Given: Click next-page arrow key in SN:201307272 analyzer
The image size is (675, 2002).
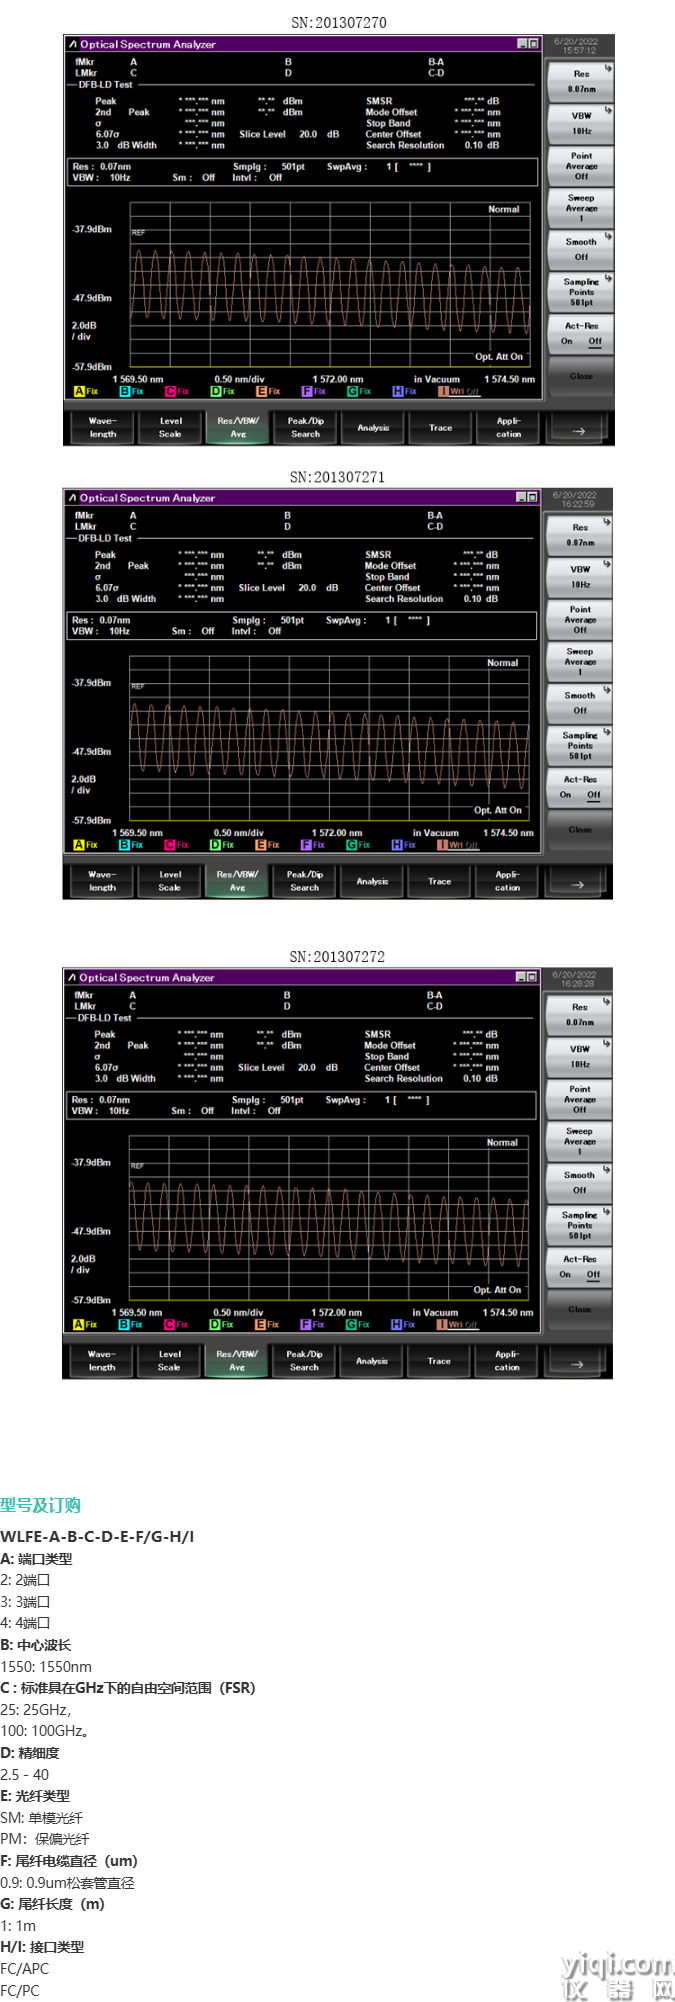Looking at the screenshot, I should point(577,1363).
